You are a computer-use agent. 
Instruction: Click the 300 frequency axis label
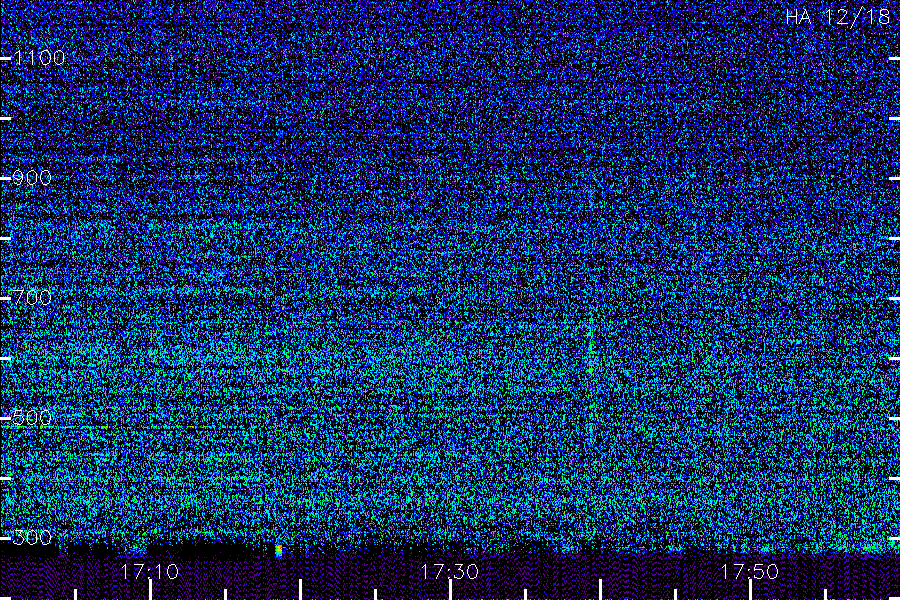point(32,537)
